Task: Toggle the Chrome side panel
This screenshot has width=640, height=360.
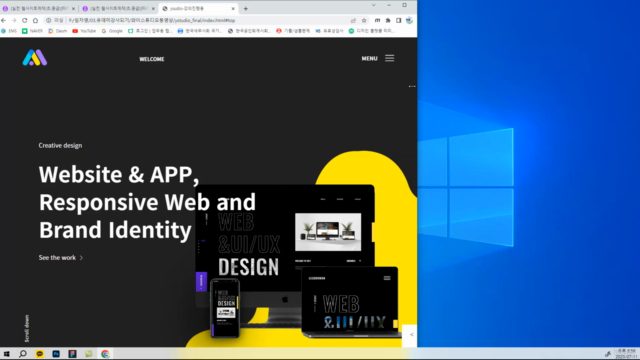Action: 399,20
